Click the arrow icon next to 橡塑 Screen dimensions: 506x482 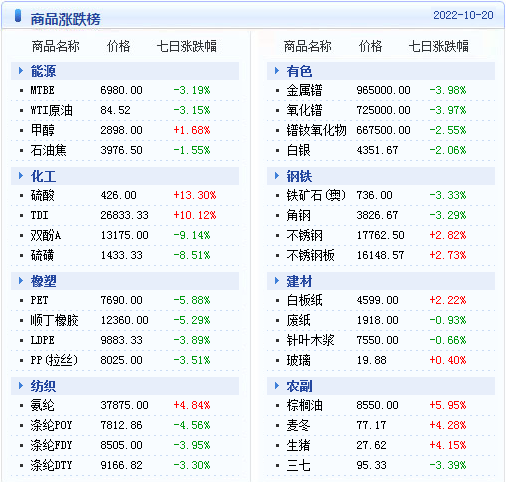(x=21, y=281)
